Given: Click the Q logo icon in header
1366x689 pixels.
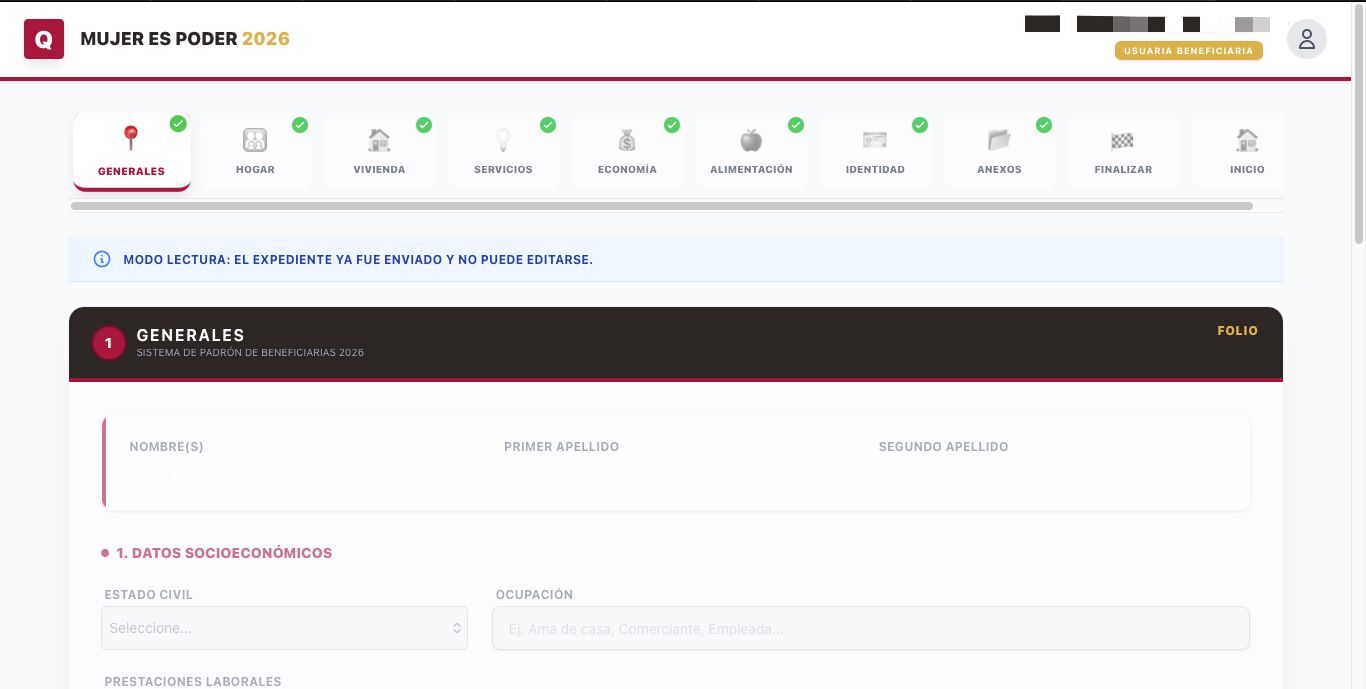Looking at the screenshot, I should pos(44,39).
